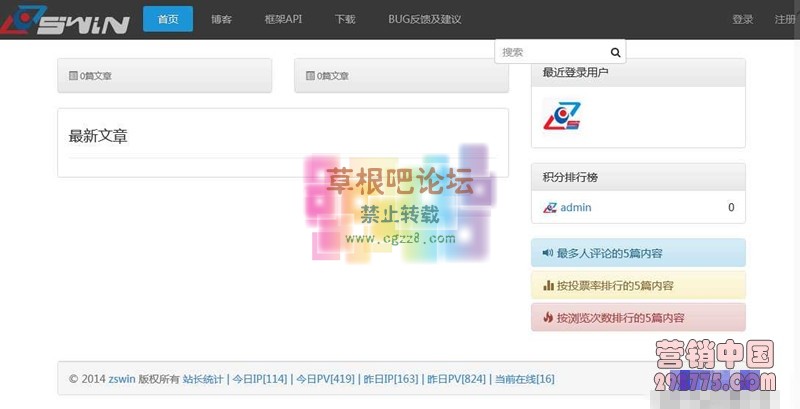This screenshot has height=409, width=800.
Task: Click 昨日PV[824] statistic link
Action: tap(456, 379)
